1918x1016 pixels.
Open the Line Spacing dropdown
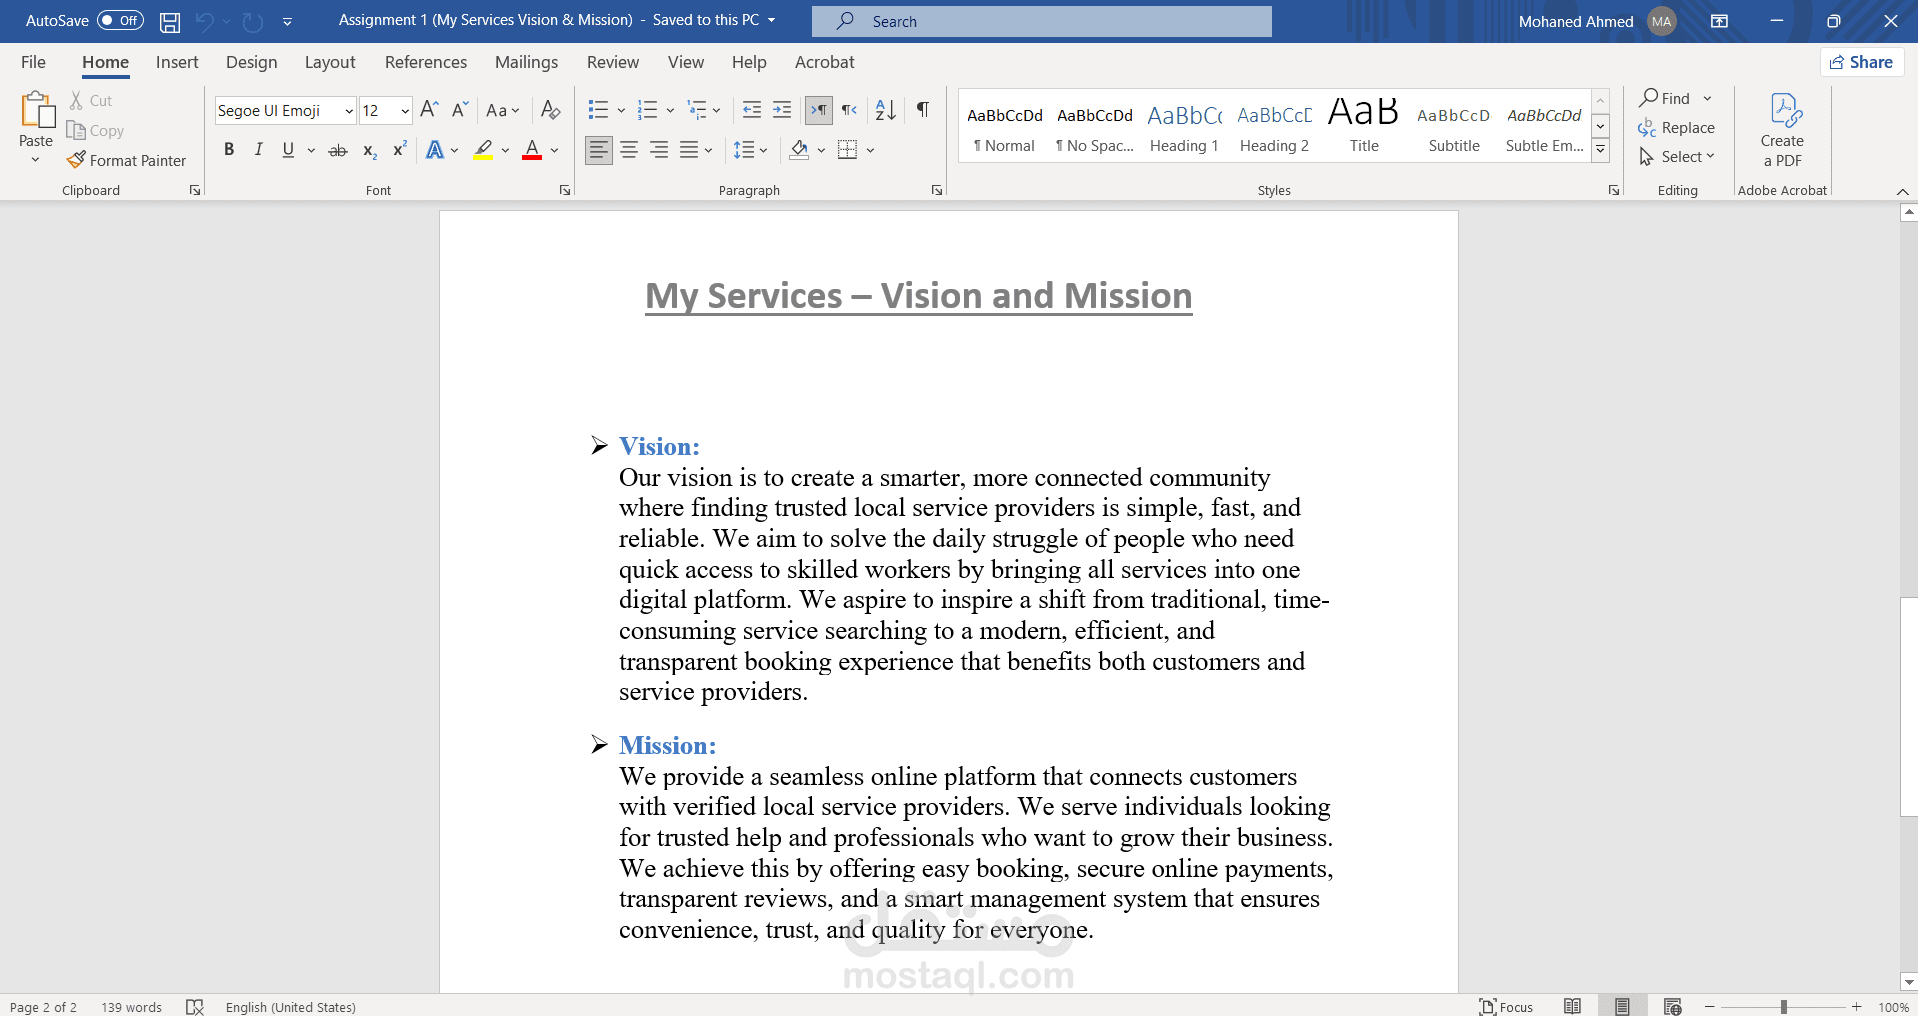pyautogui.click(x=750, y=150)
